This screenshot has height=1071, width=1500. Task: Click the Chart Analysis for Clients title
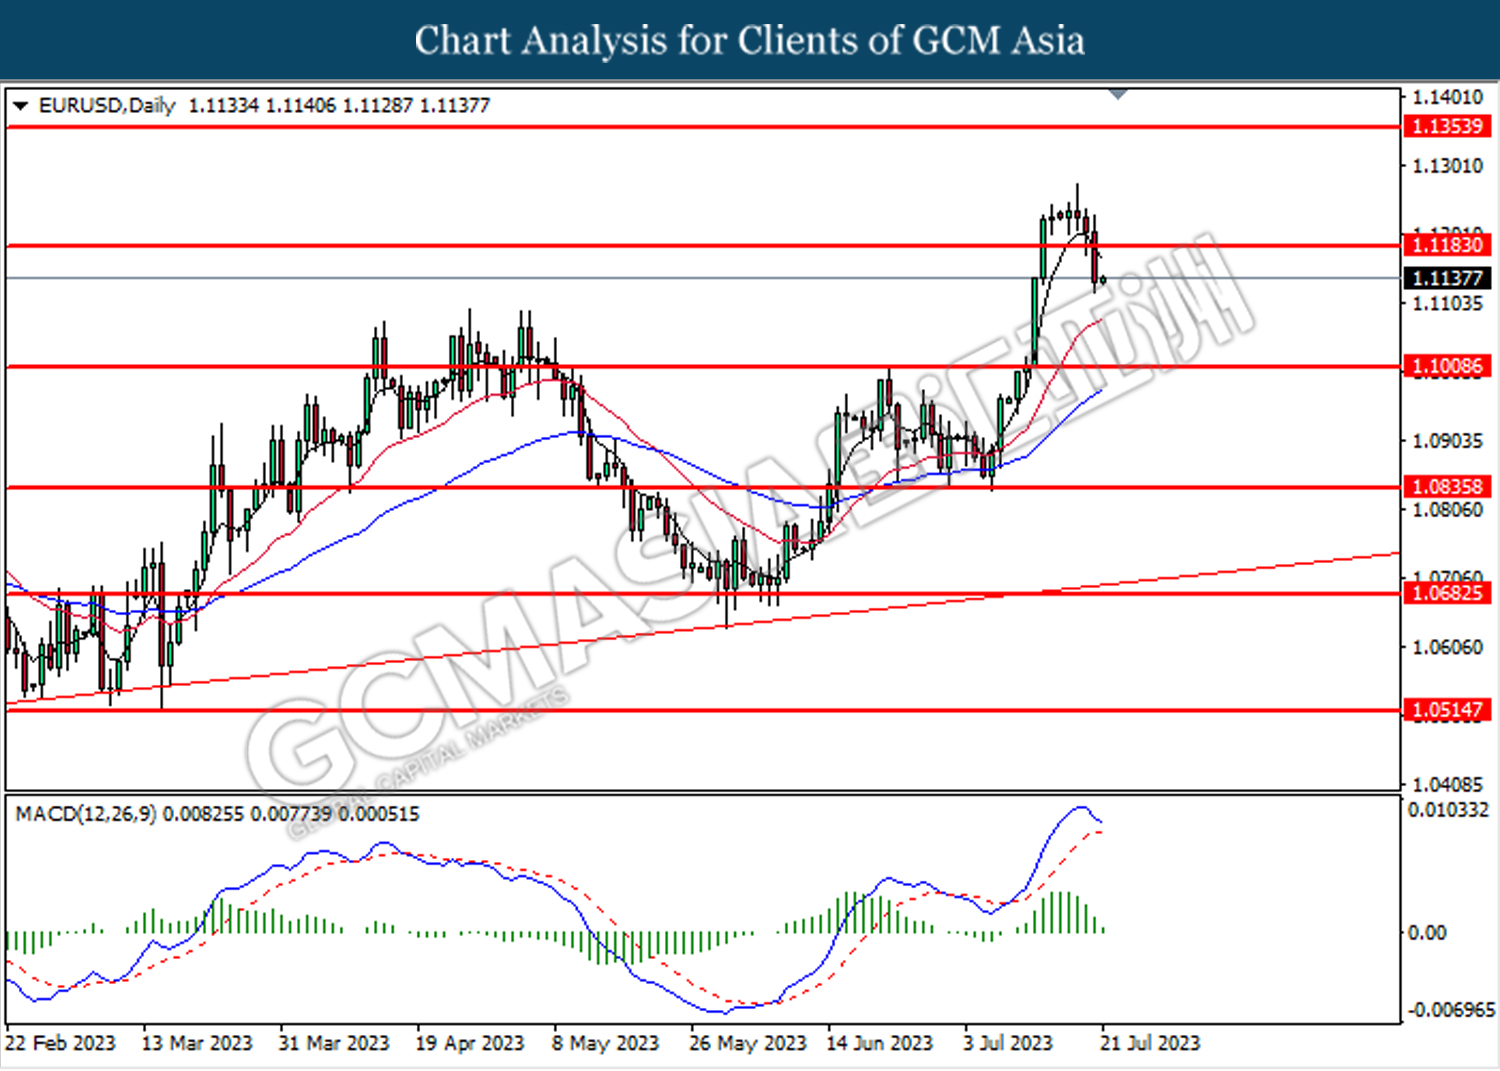[750, 40]
